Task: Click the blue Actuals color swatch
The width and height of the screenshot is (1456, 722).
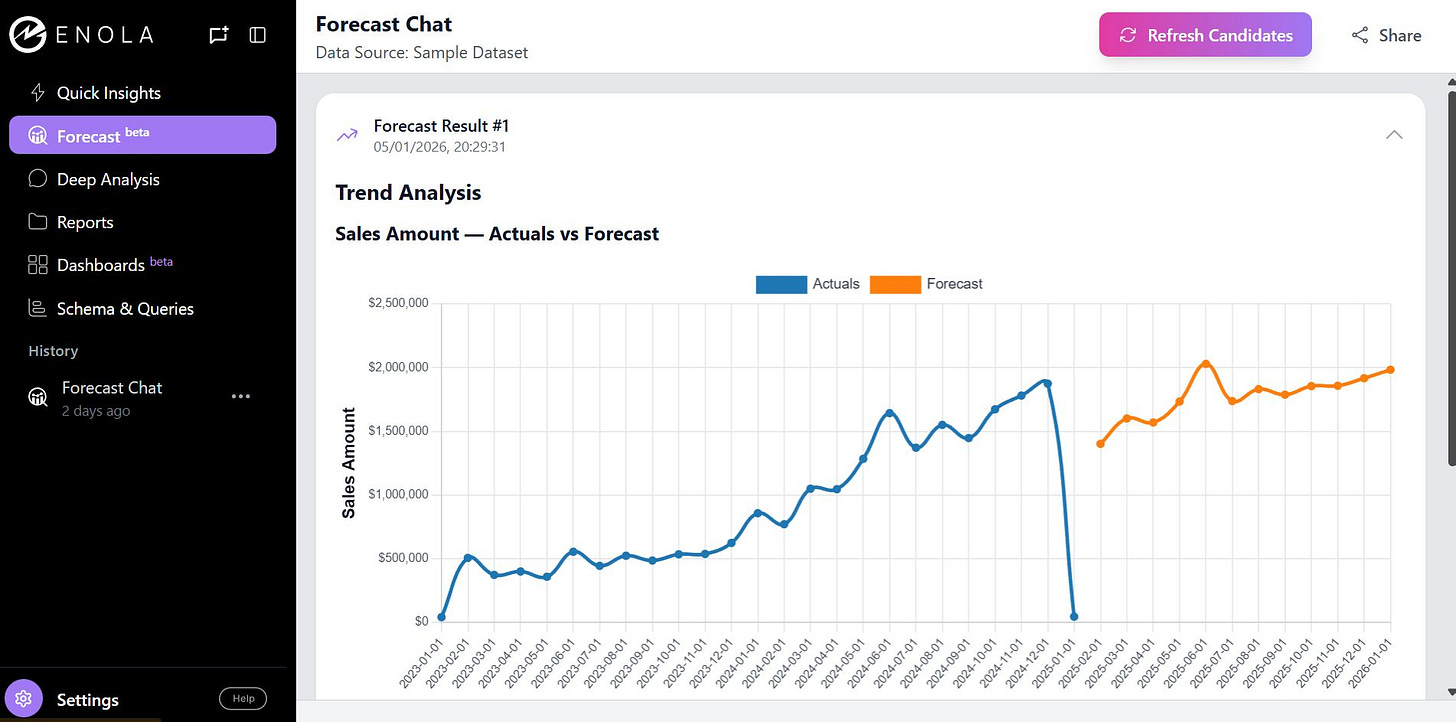Action: click(x=781, y=284)
